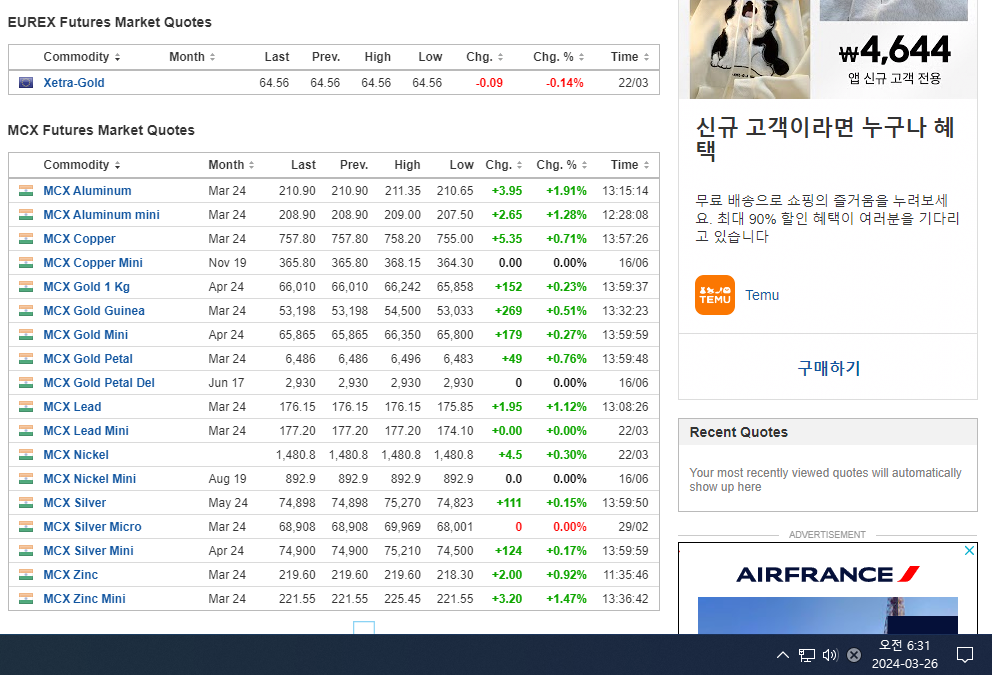Click the MCX Silver high value 75,270
The width and height of the screenshot is (992, 675).
[402, 503]
